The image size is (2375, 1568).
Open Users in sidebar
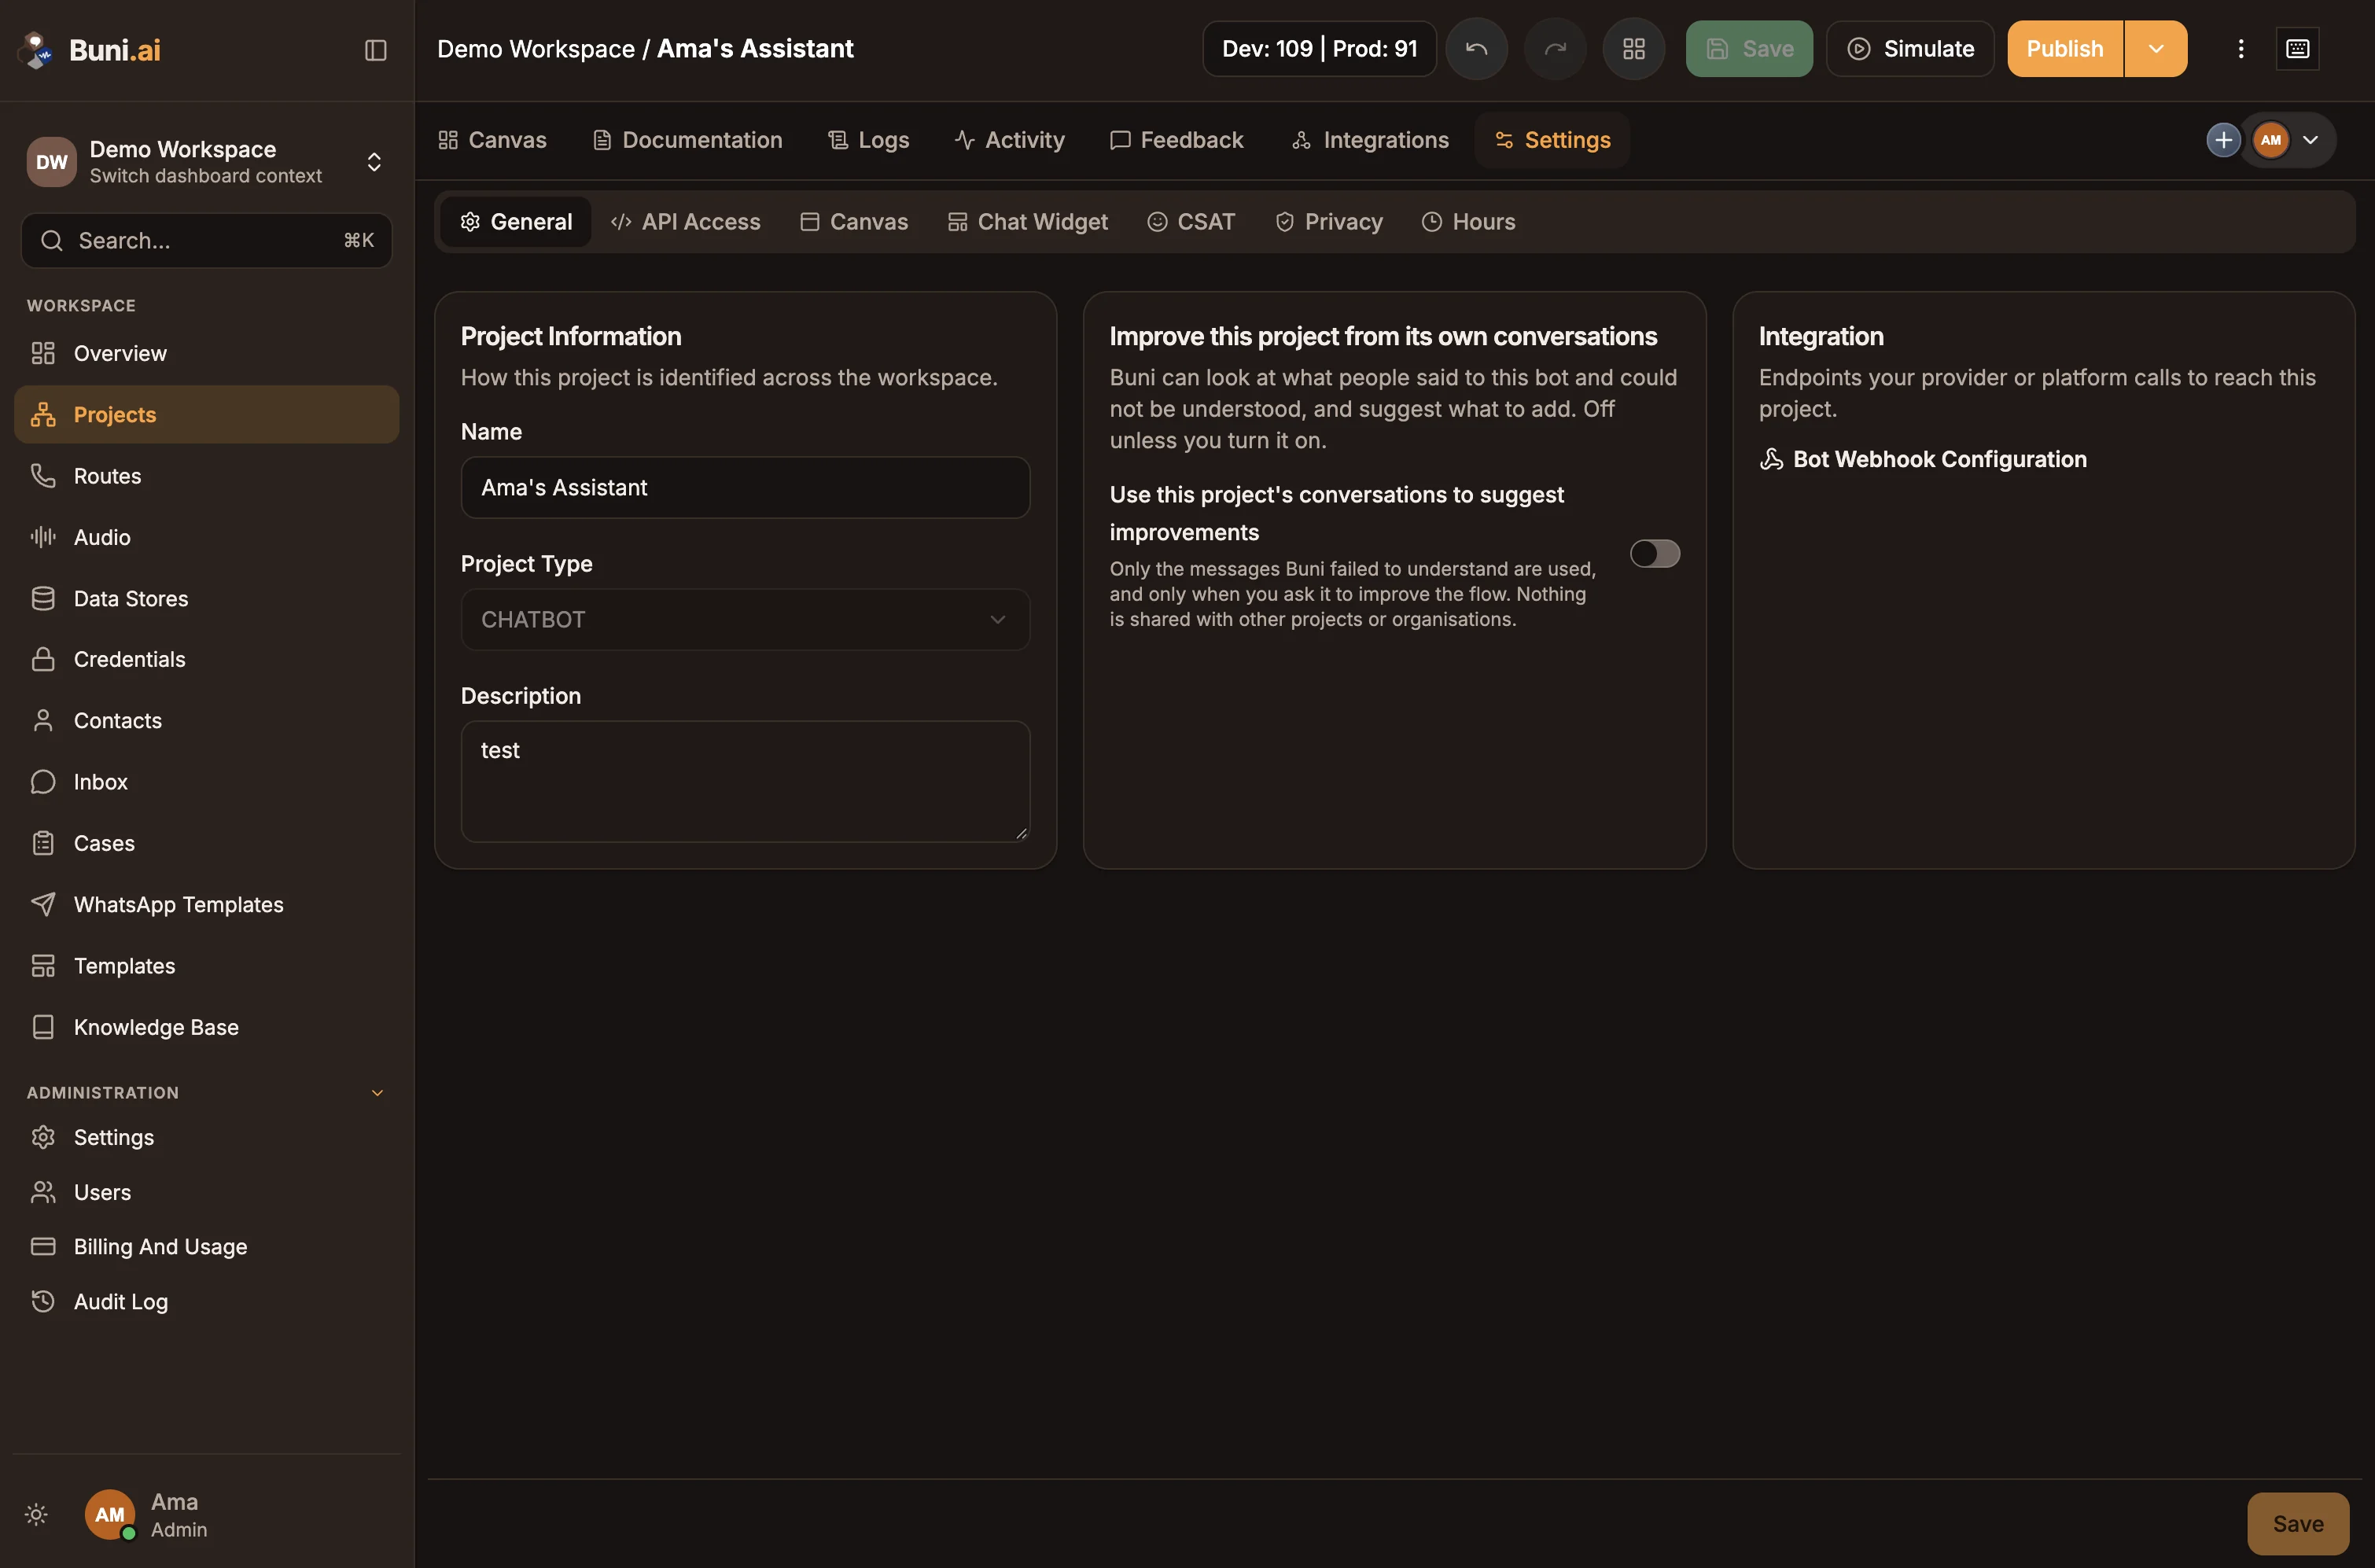click(x=206, y=1192)
